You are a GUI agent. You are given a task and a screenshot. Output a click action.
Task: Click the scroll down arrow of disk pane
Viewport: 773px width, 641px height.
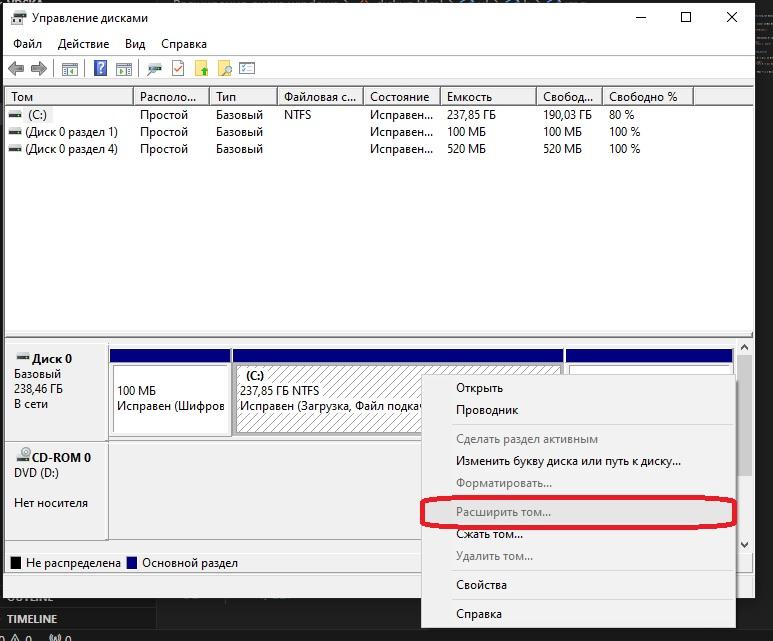pyautogui.click(x=744, y=545)
